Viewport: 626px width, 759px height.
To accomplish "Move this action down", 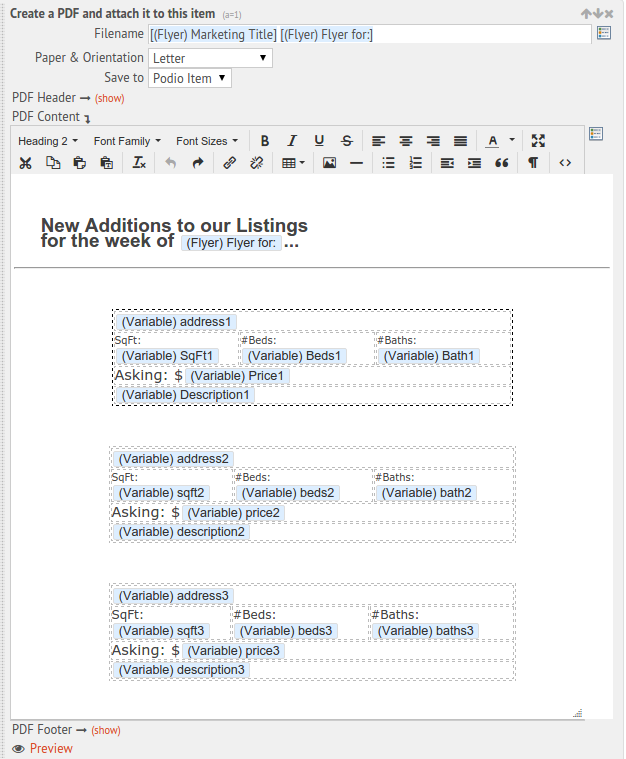I will click(598, 14).
